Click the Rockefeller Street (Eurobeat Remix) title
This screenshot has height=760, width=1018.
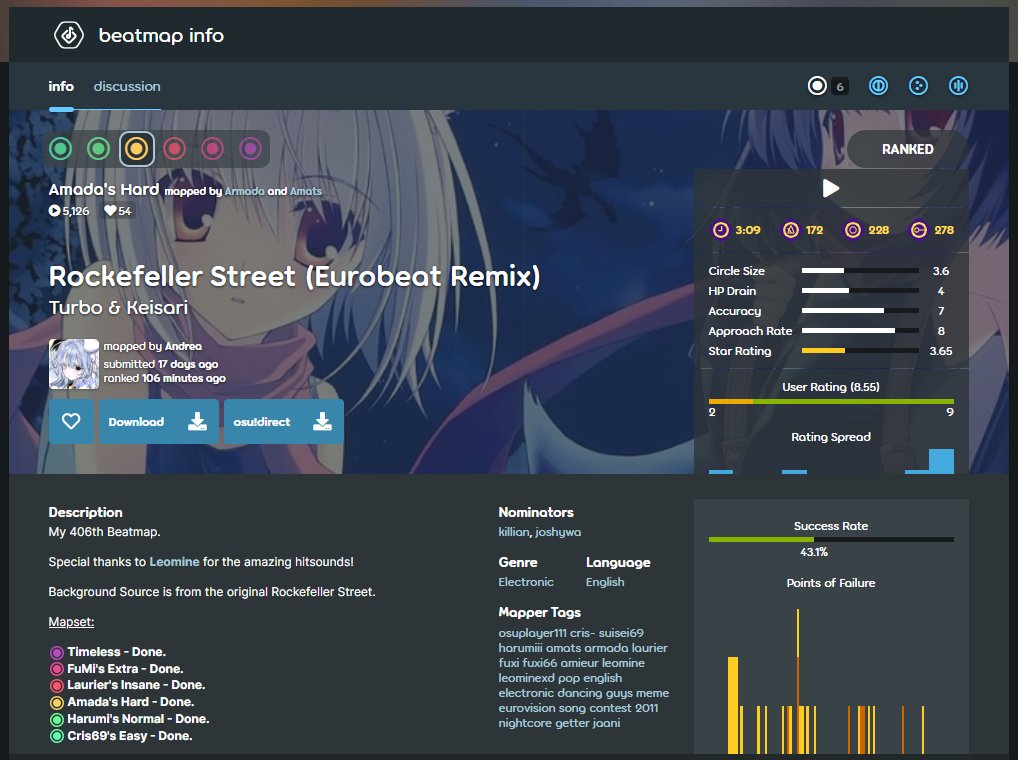point(295,276)
